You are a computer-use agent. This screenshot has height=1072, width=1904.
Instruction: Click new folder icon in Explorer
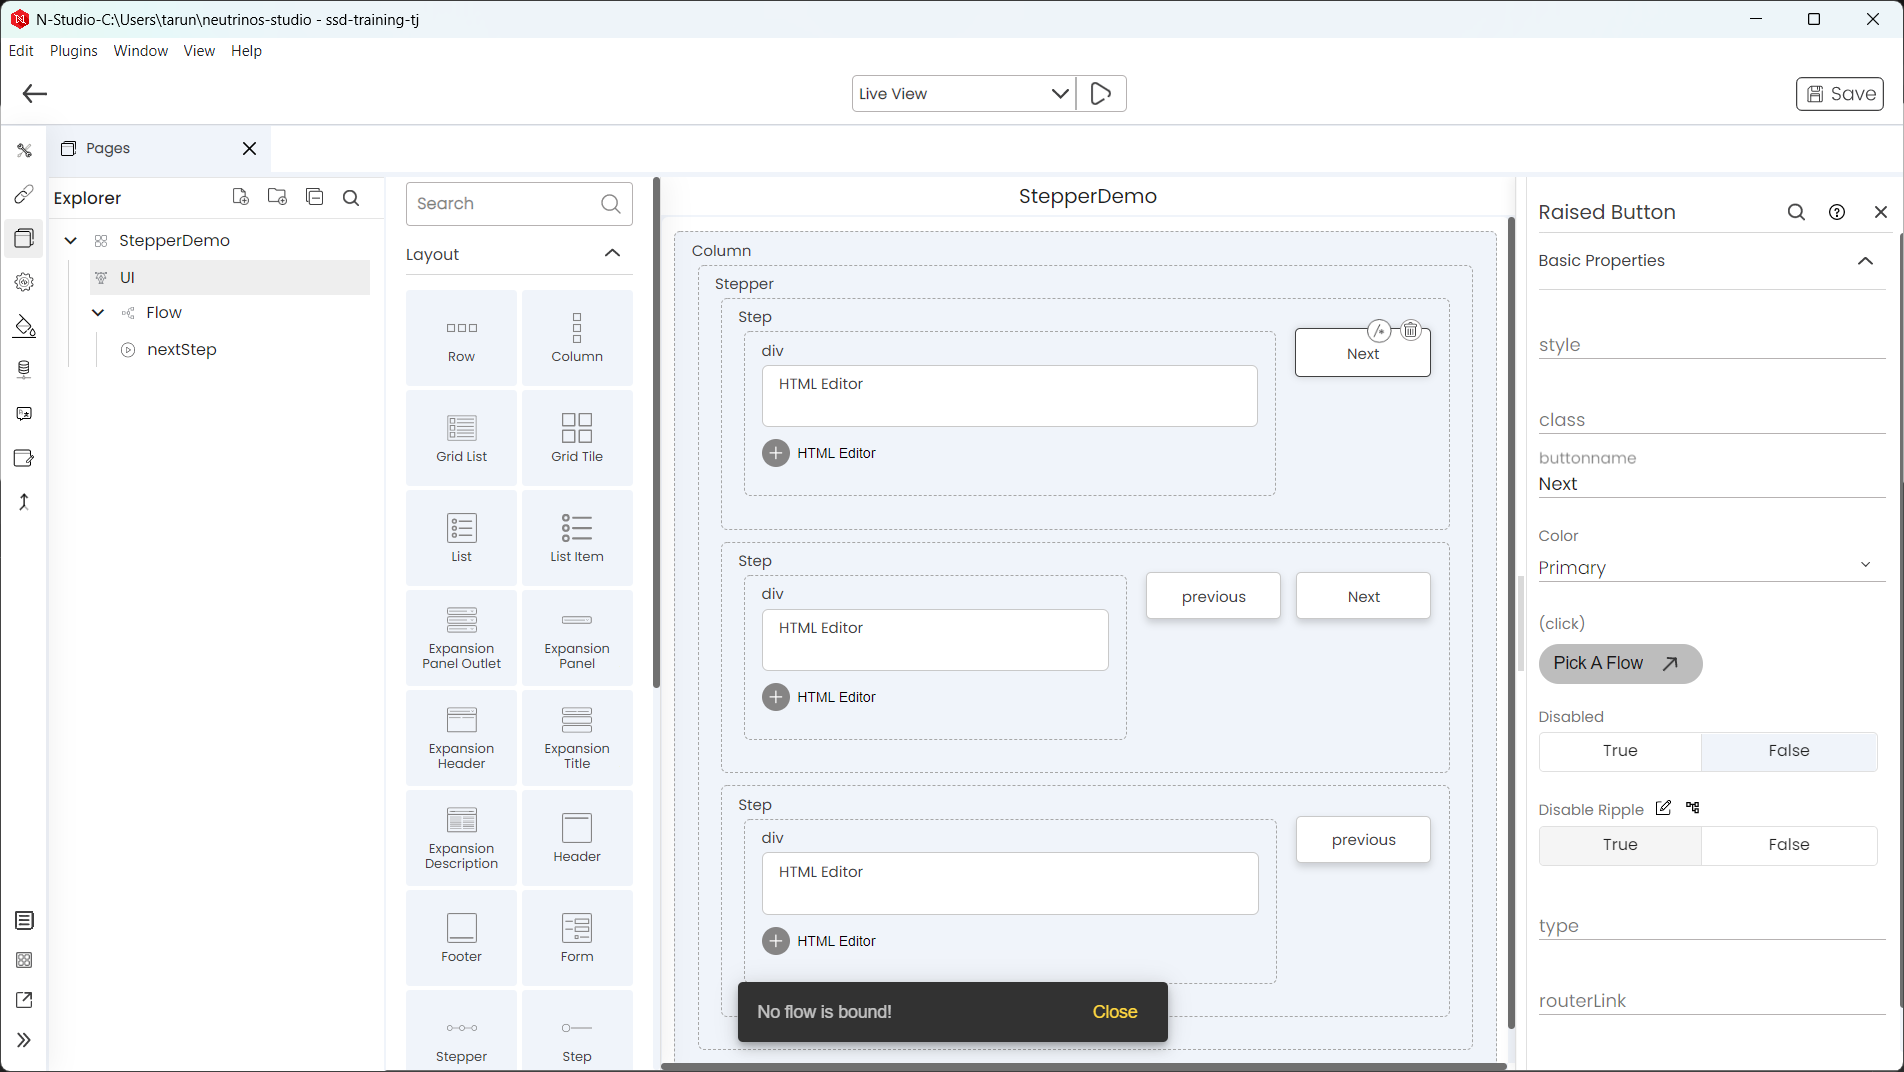coord(277,197)
